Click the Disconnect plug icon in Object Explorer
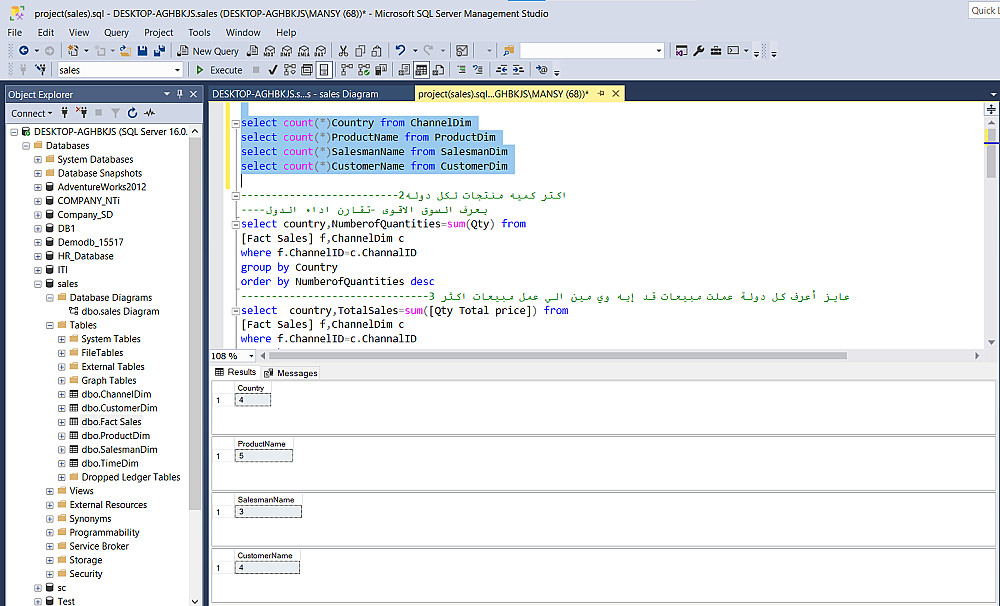Screen dimensions: 1000x606 (x=83, y=113)
